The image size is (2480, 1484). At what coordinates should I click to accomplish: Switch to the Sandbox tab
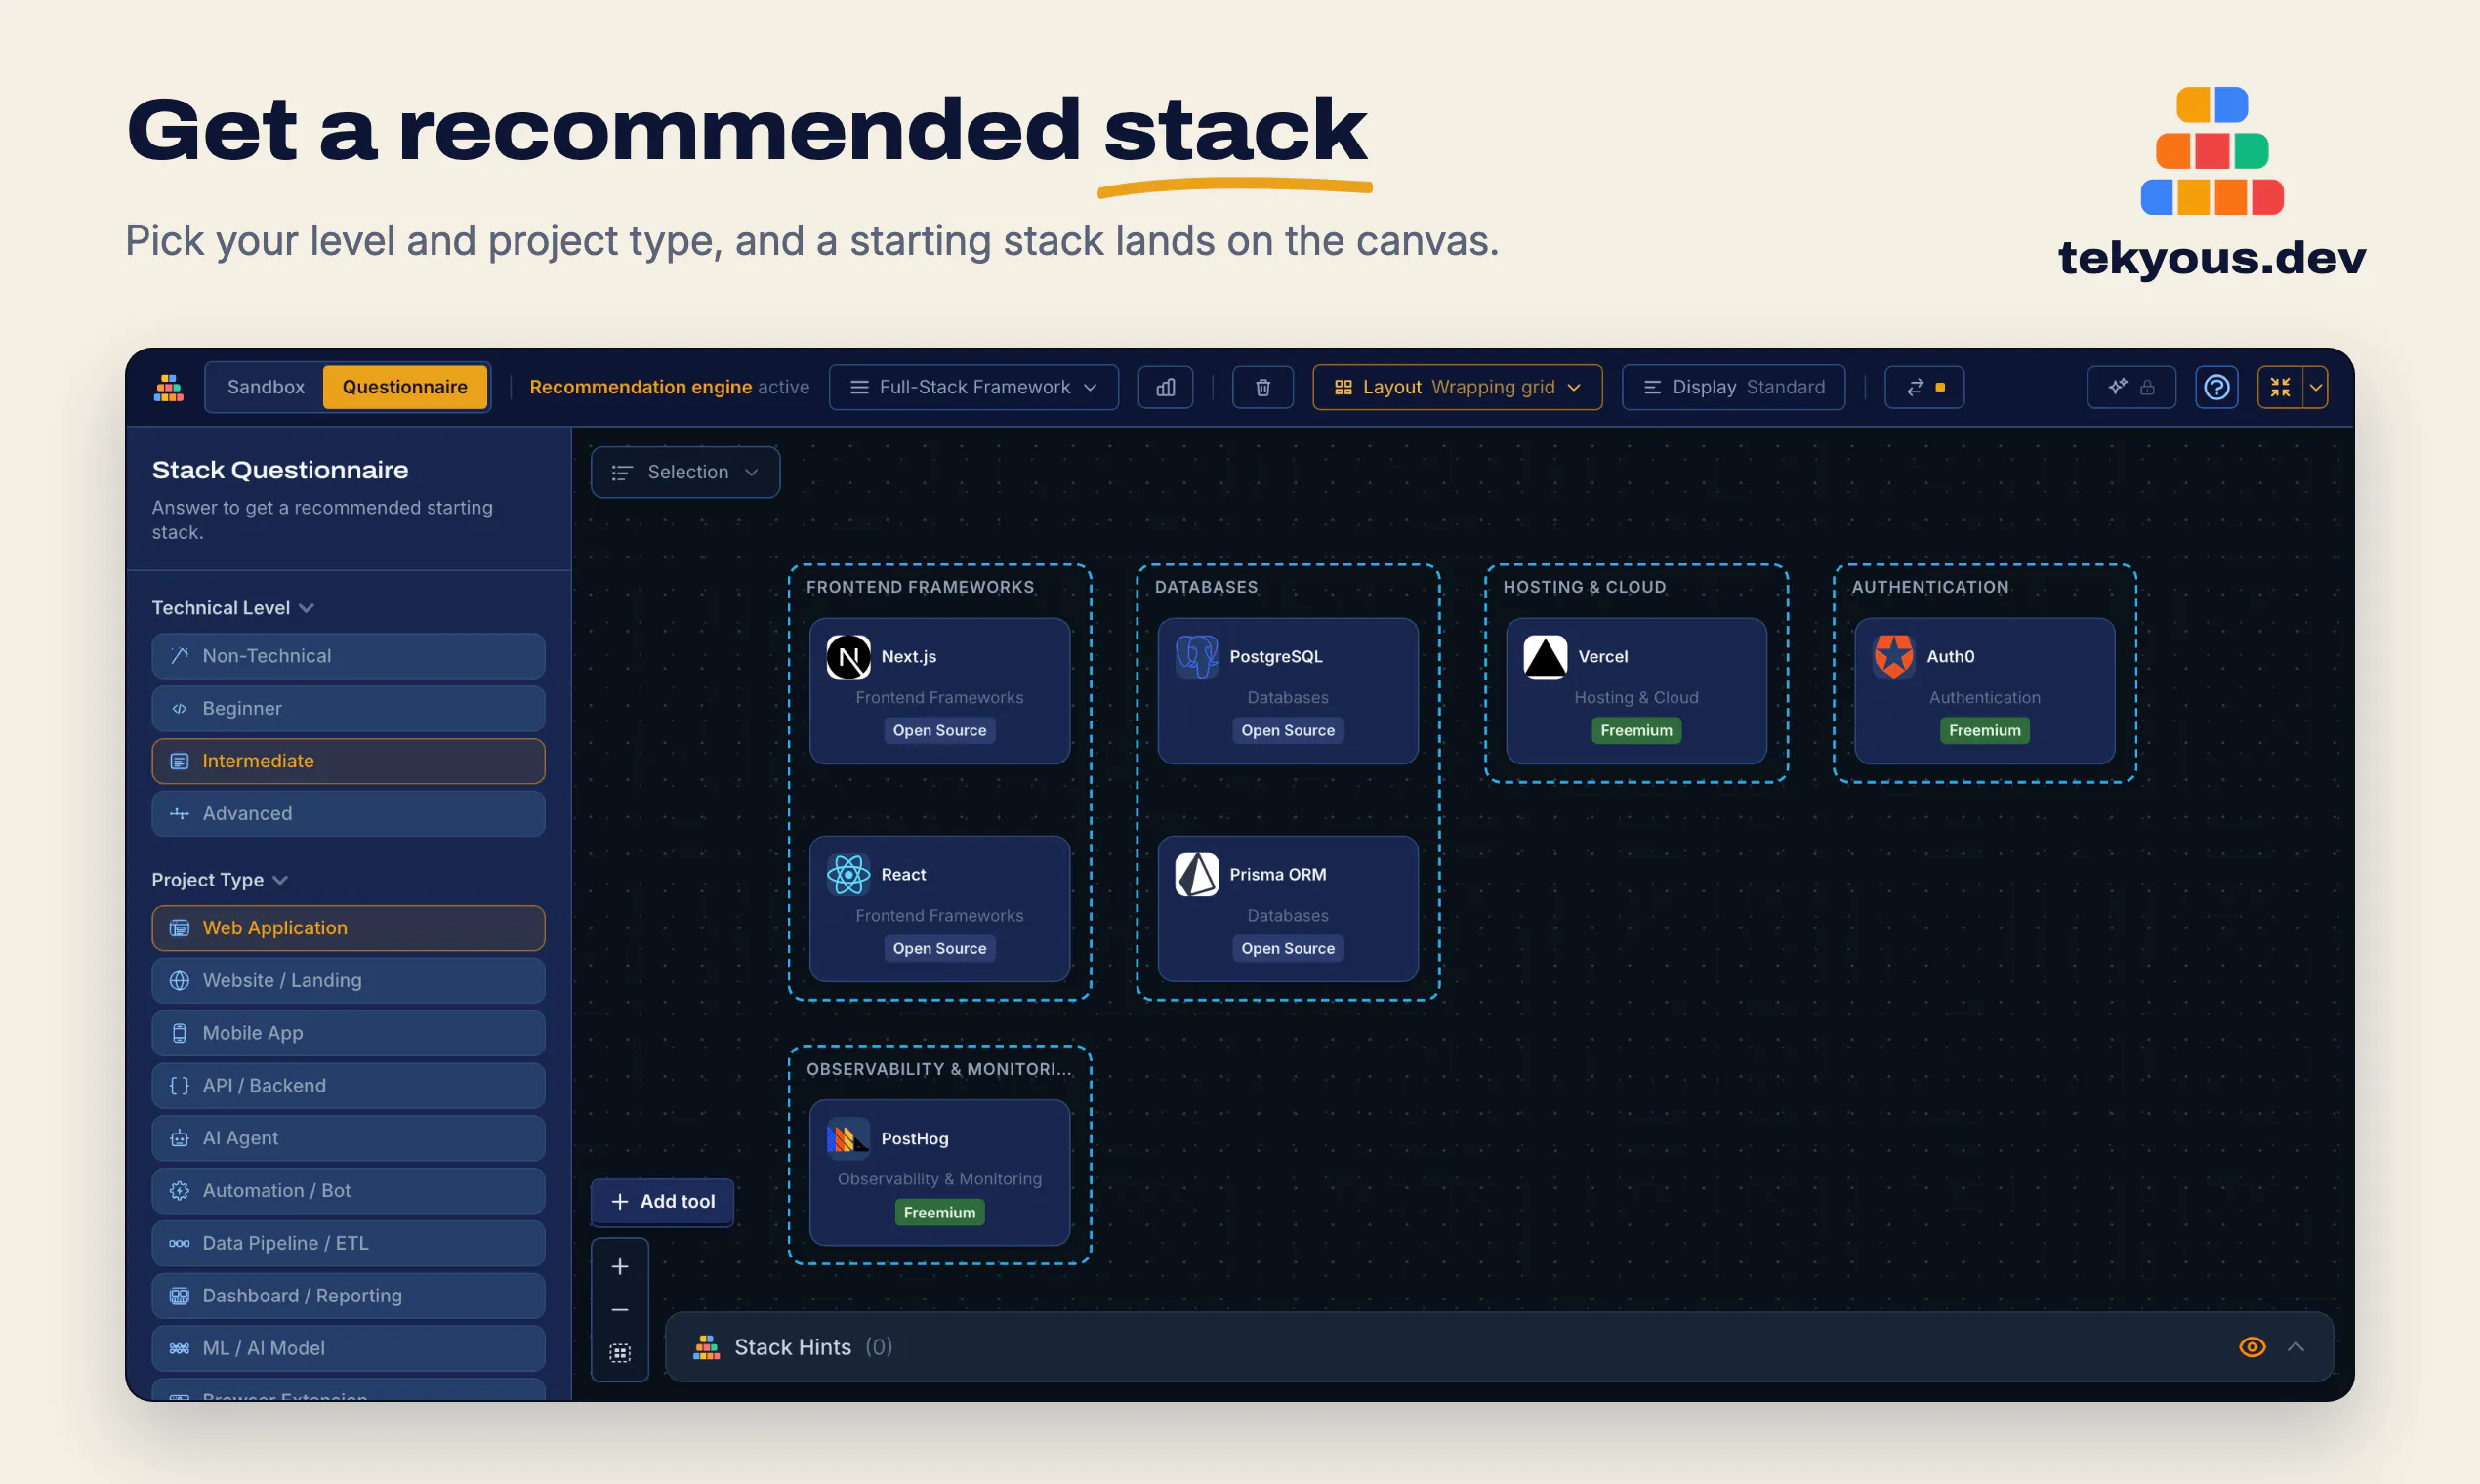pyautogui.click(x=265, y=388)
